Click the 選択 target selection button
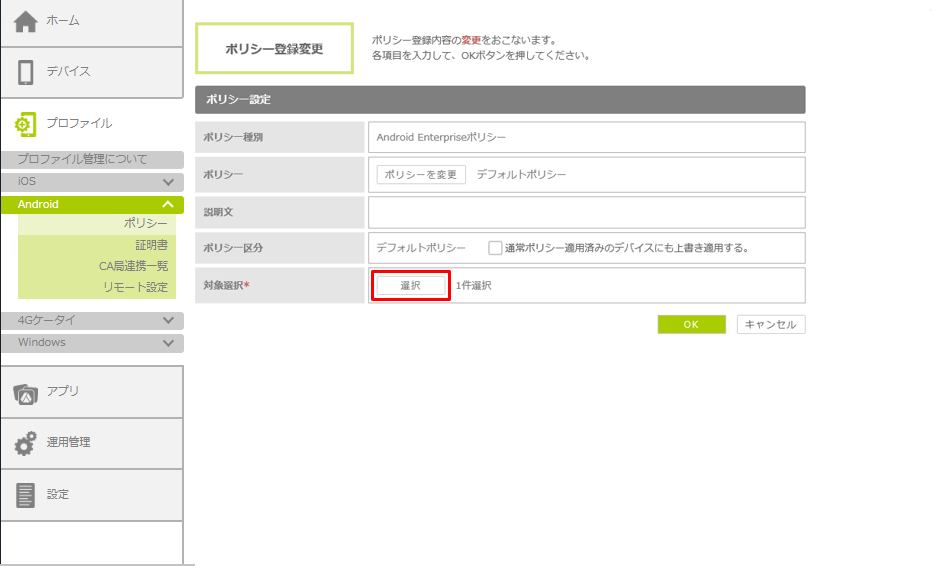The width and height of the screenshot is (933, 566). pos(410,286)
